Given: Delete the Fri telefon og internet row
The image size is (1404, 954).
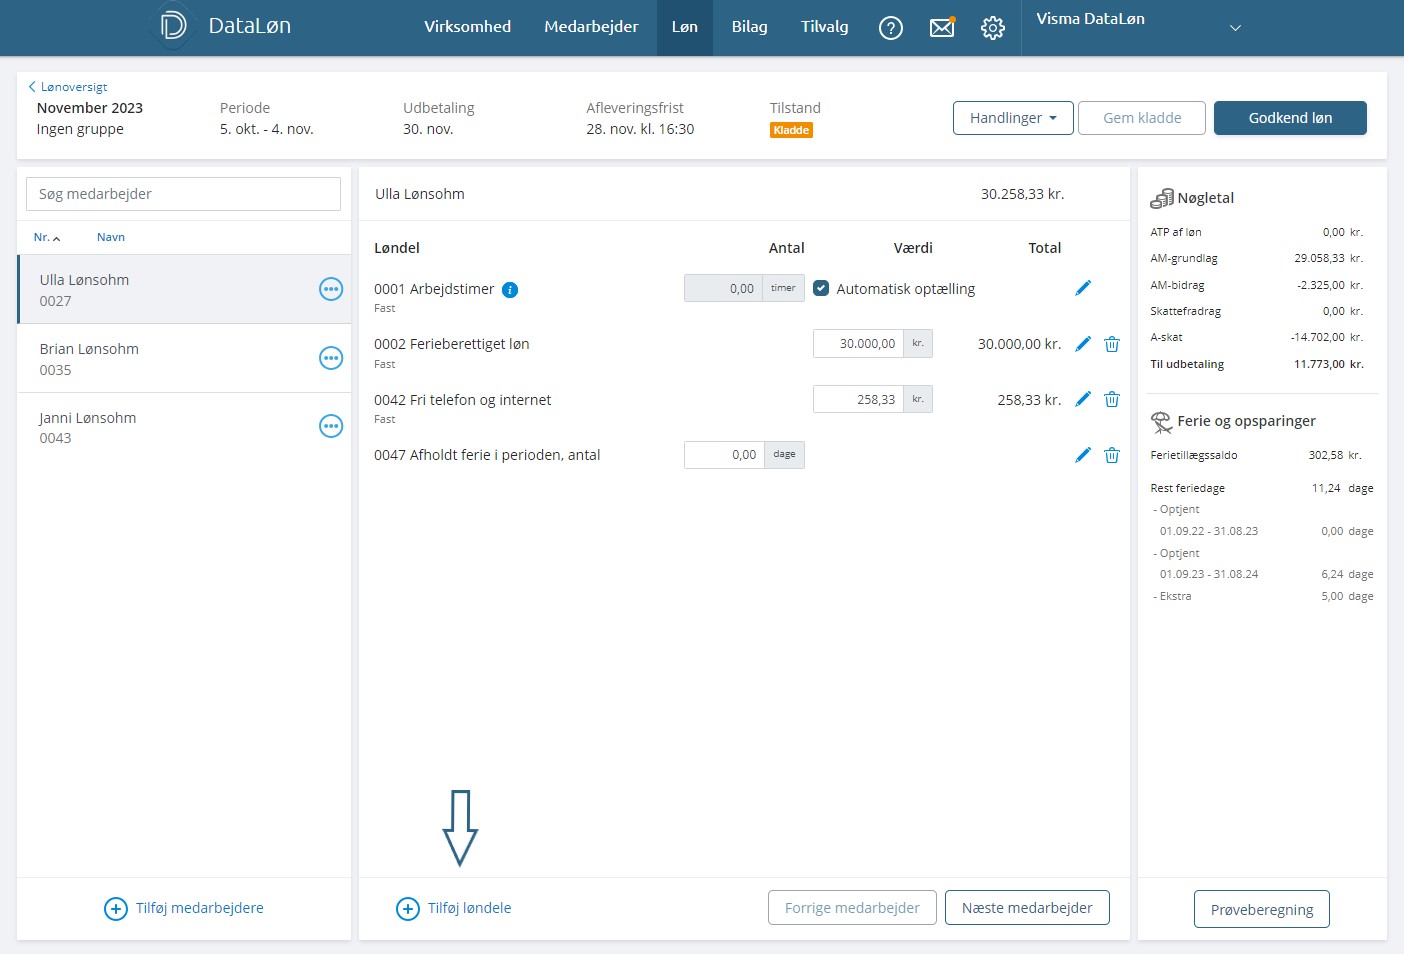Looking at the screenshot, I should [1111, 400].
